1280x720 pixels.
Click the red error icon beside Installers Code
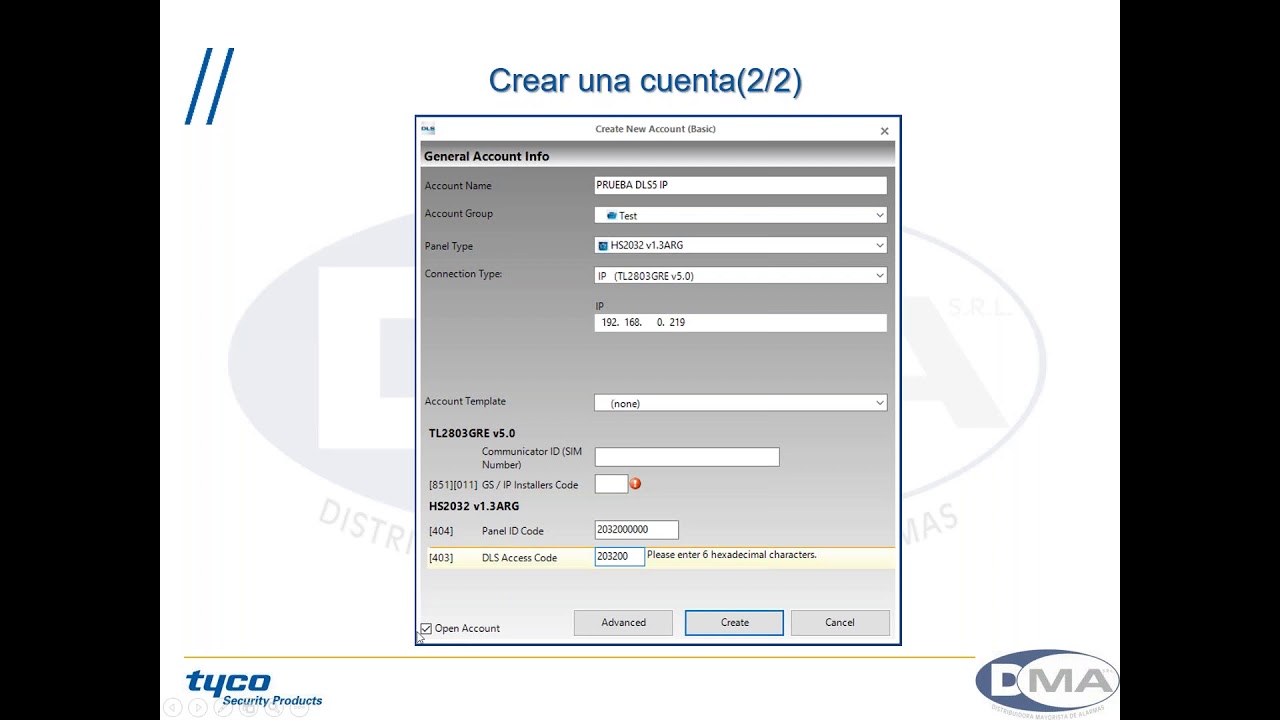(x=635, y=484)
